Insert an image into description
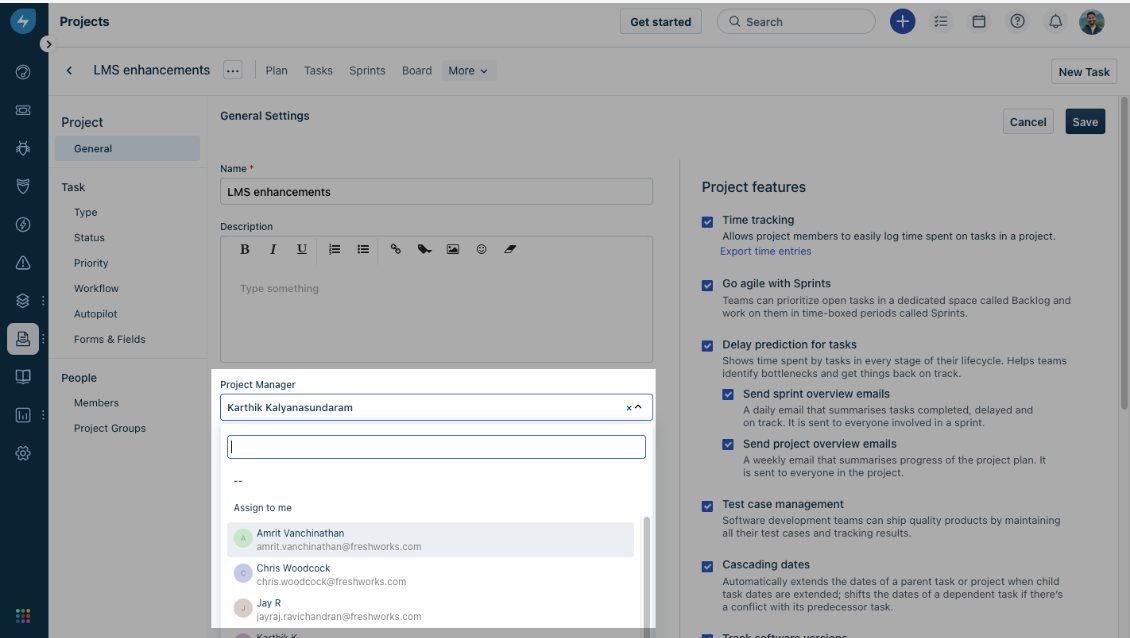The width and height of the screenshot is (1130, 638). [x=452, y=249]
